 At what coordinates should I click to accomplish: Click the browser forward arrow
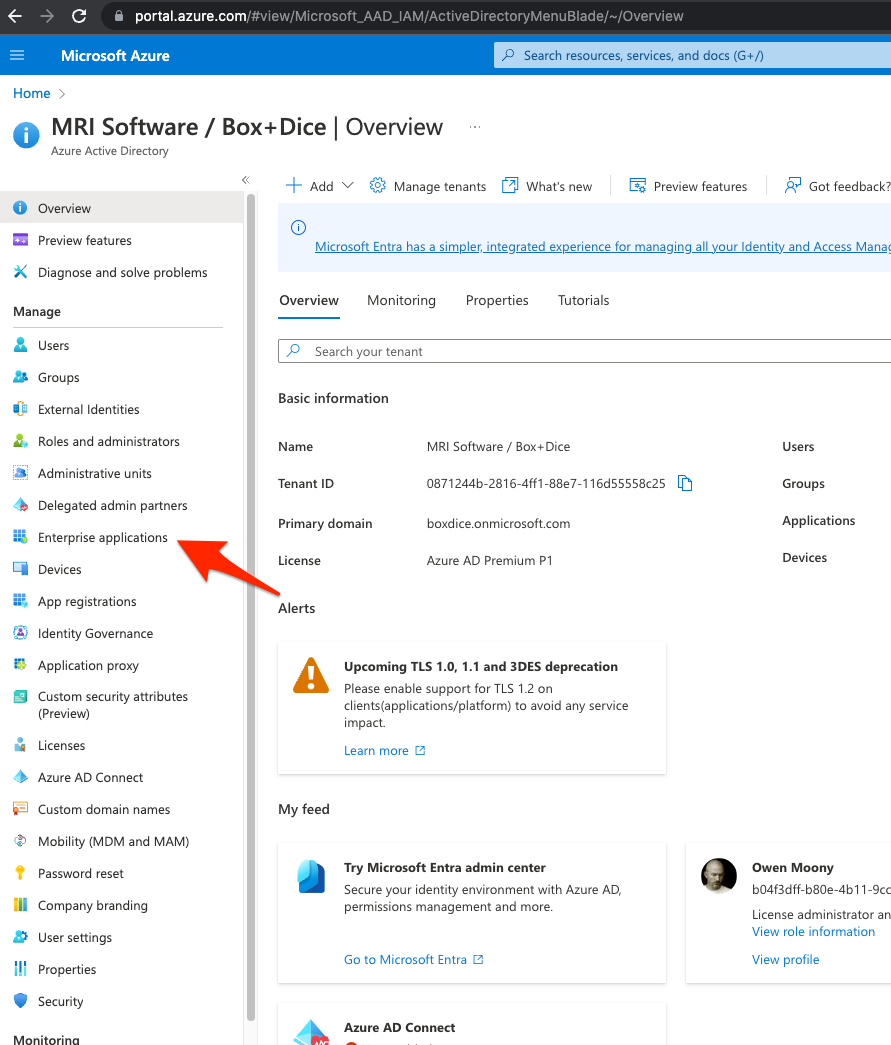click(47, 16)
